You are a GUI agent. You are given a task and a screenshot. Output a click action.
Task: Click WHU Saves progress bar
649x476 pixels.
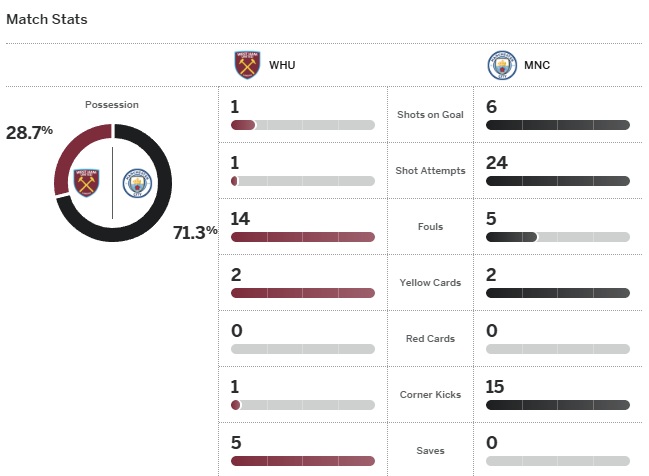[302, 461]
